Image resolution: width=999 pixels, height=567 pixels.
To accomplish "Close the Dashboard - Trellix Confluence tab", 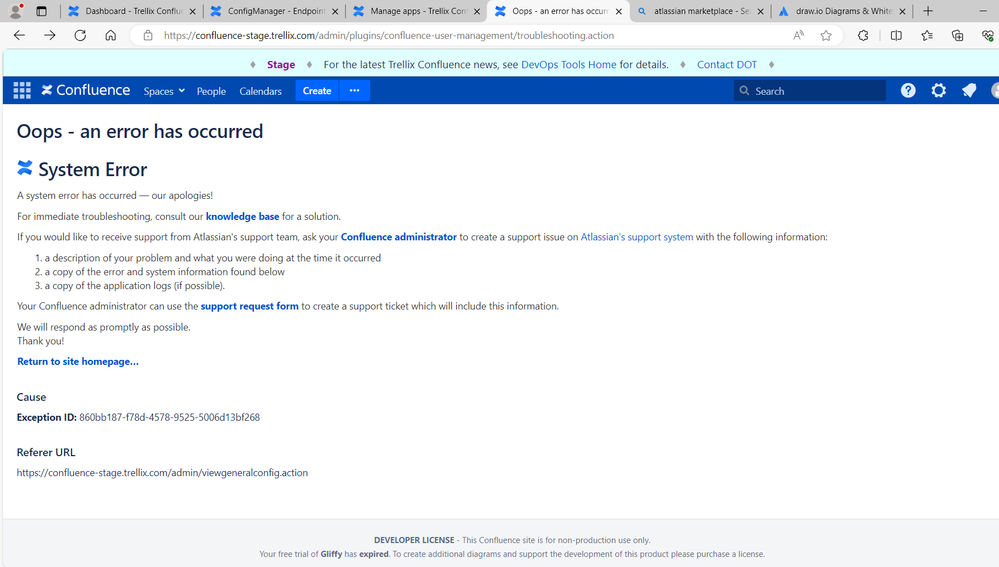I will (x=192, y=11).
